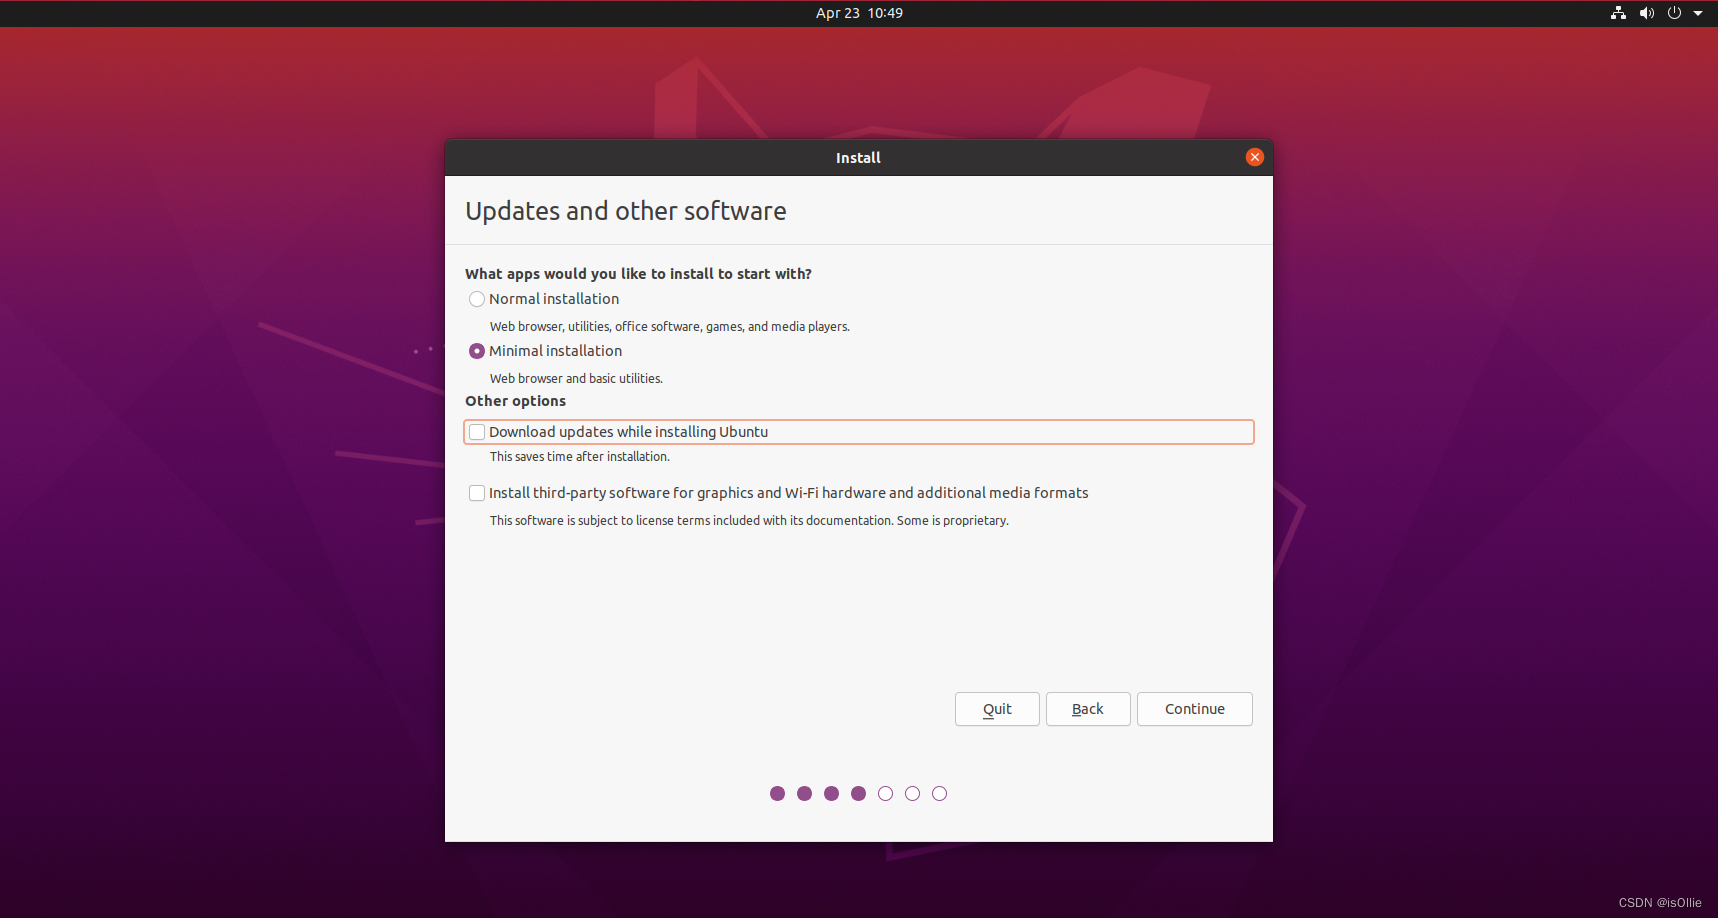
Task: Close the Install window
Action: [1255, 157]
